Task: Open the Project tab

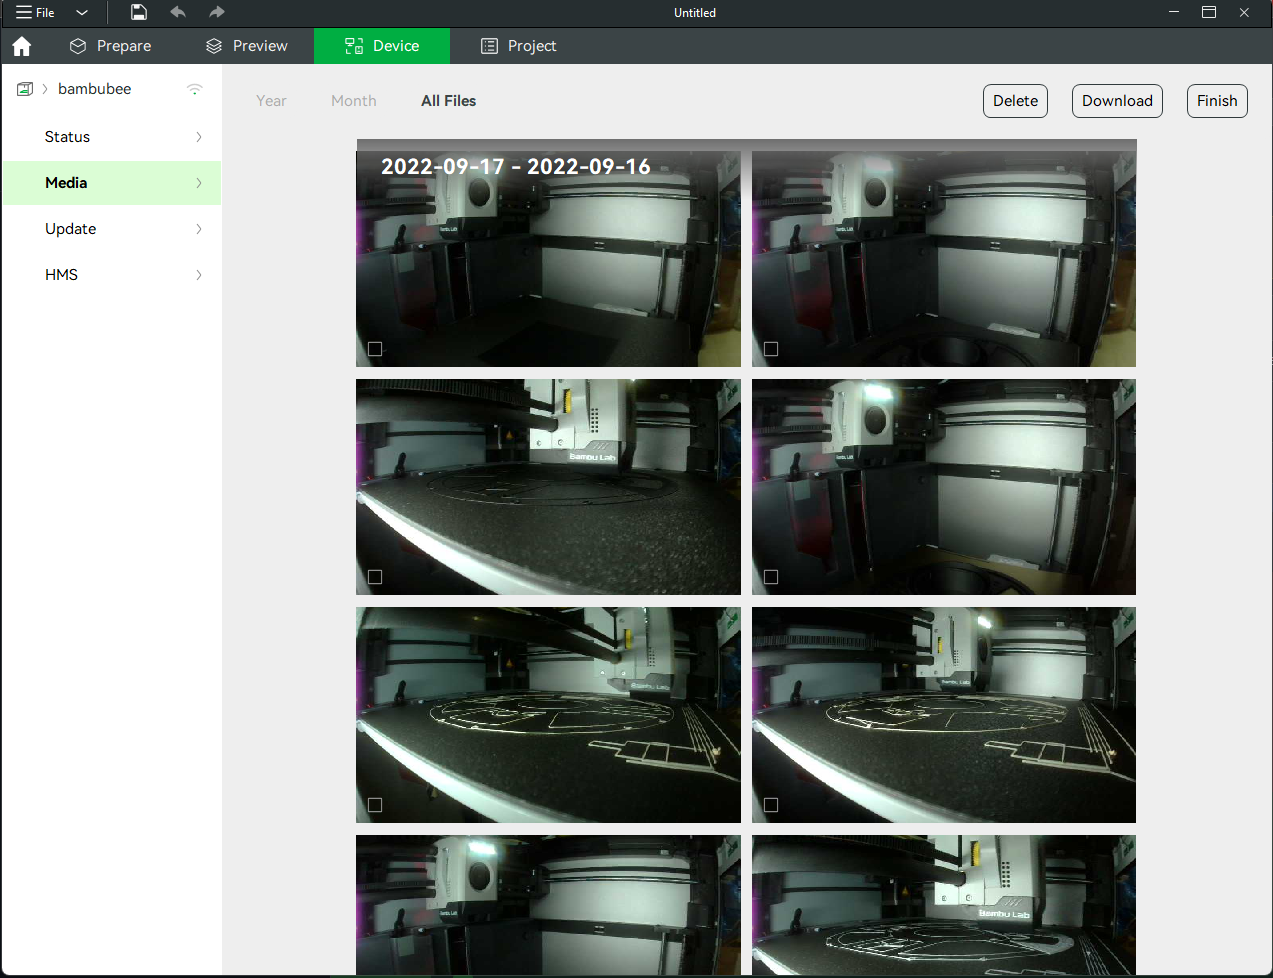Action: coord(518,46)
